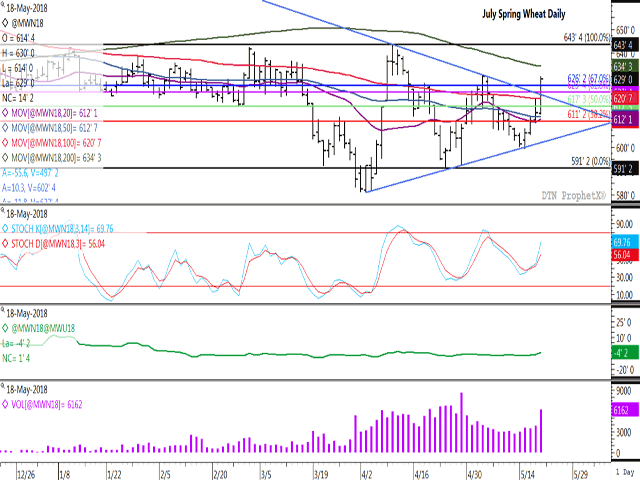The width and height of the screenshot is (640, 480).
Task: Click the blue diamond beside STOCH K
Action: click(5, 229)
